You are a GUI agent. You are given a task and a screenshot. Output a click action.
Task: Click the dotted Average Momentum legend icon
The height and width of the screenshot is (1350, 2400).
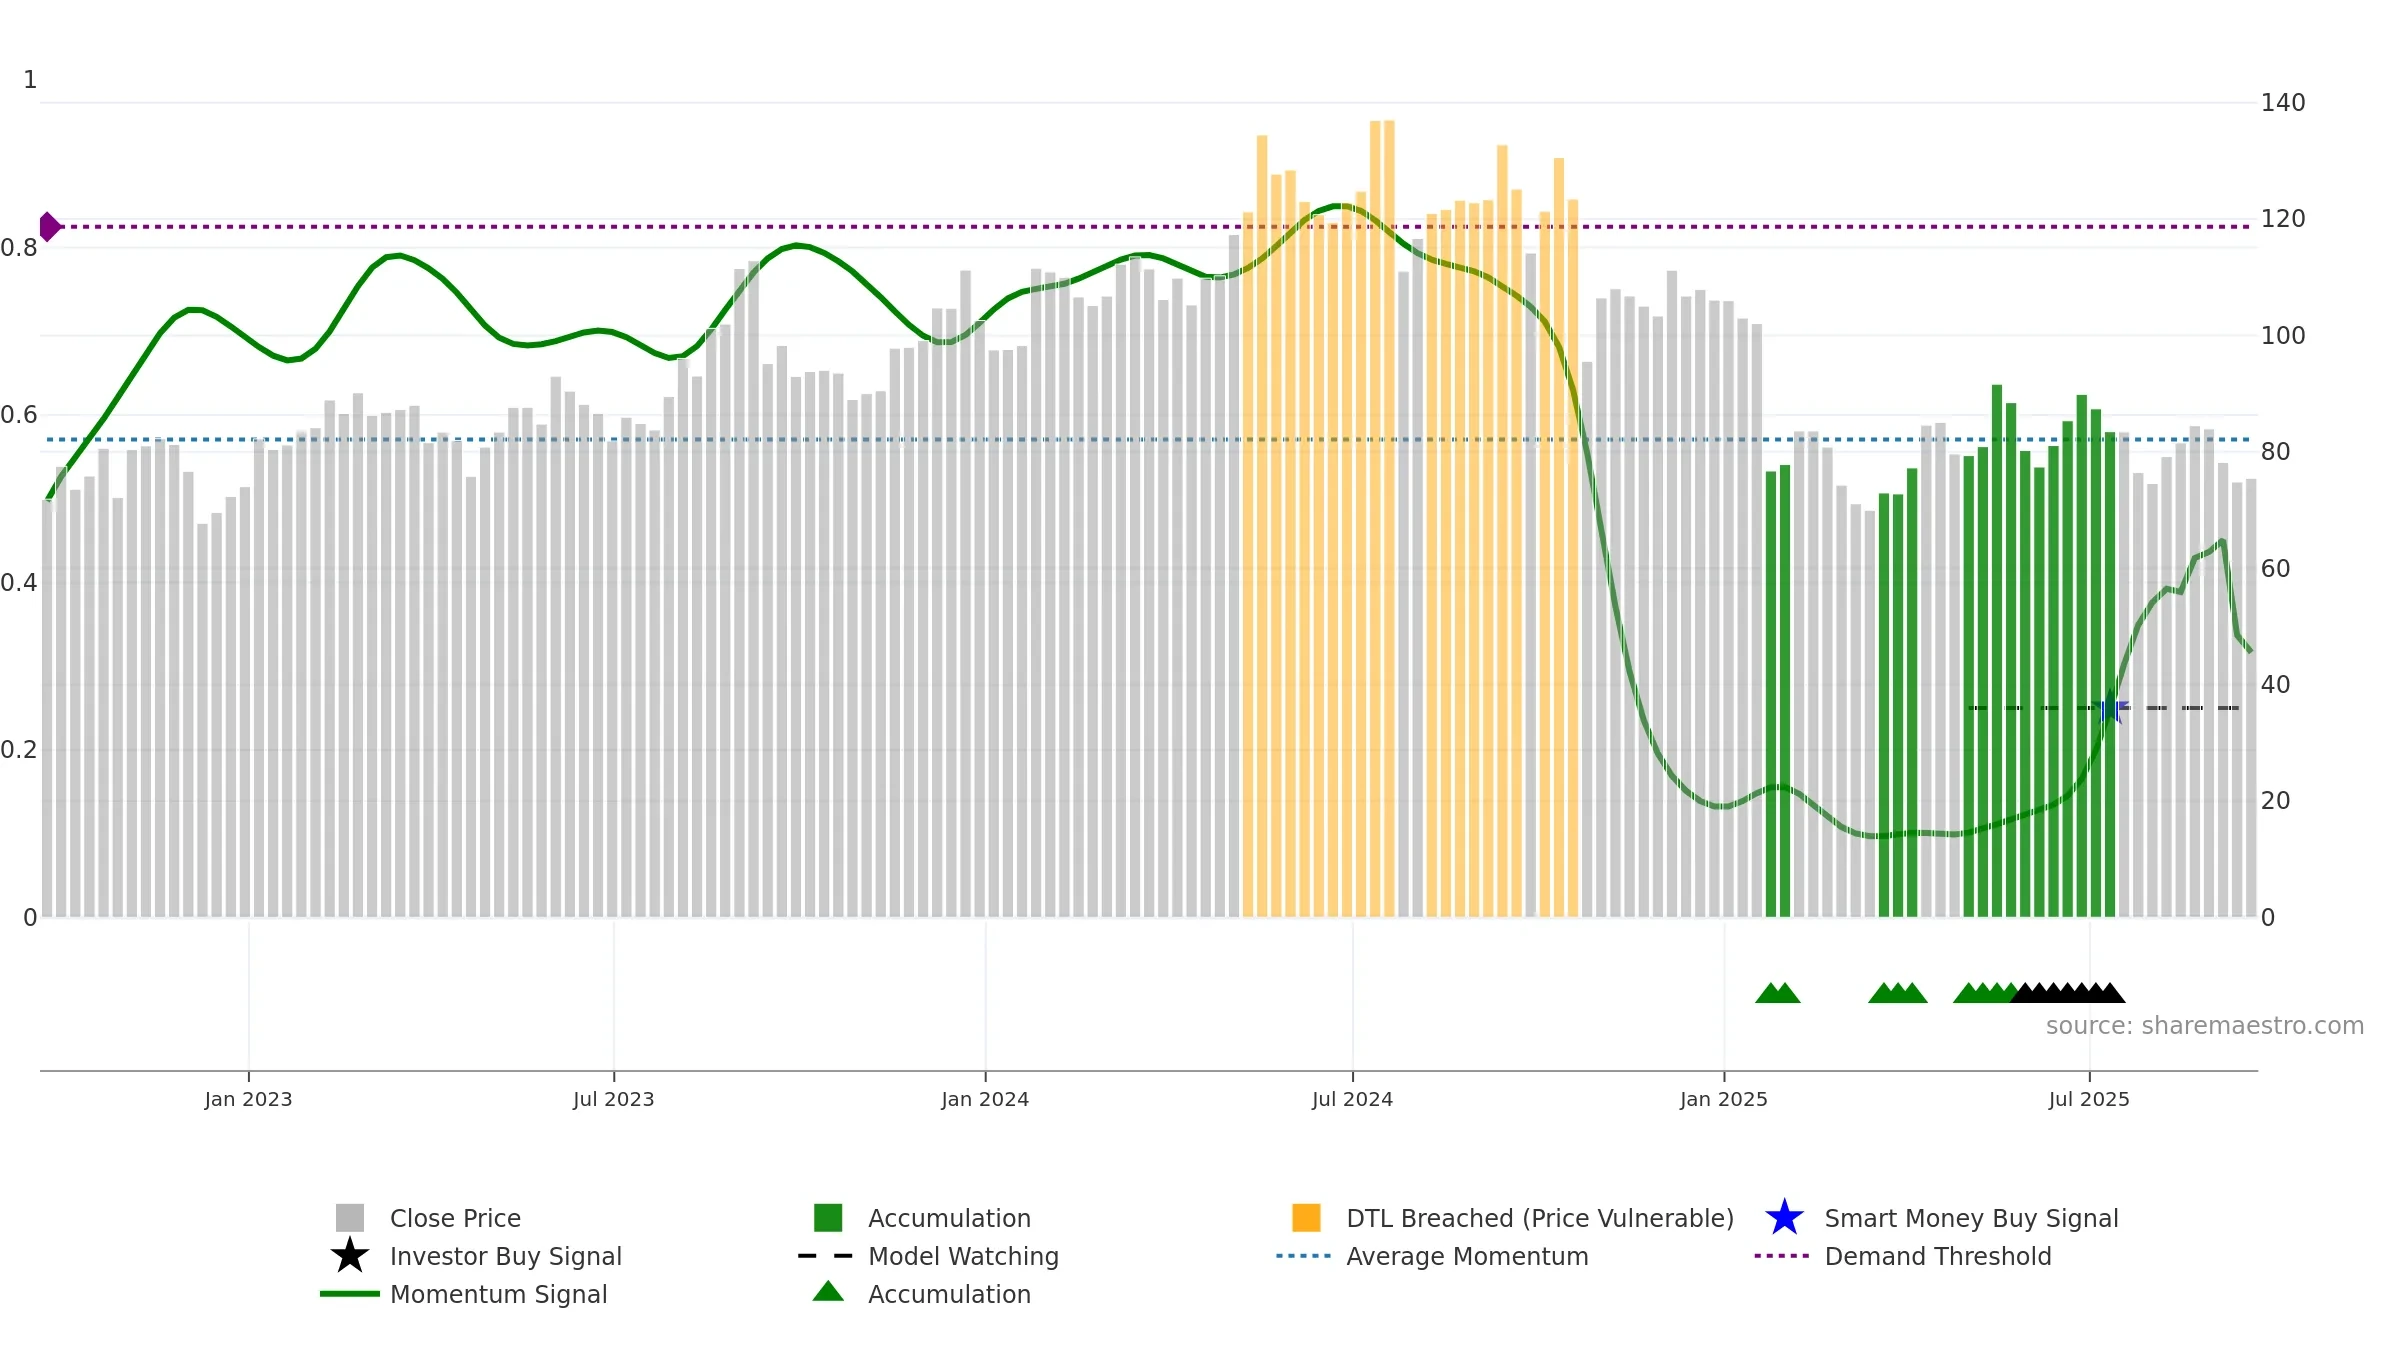coord(1304,1256)
